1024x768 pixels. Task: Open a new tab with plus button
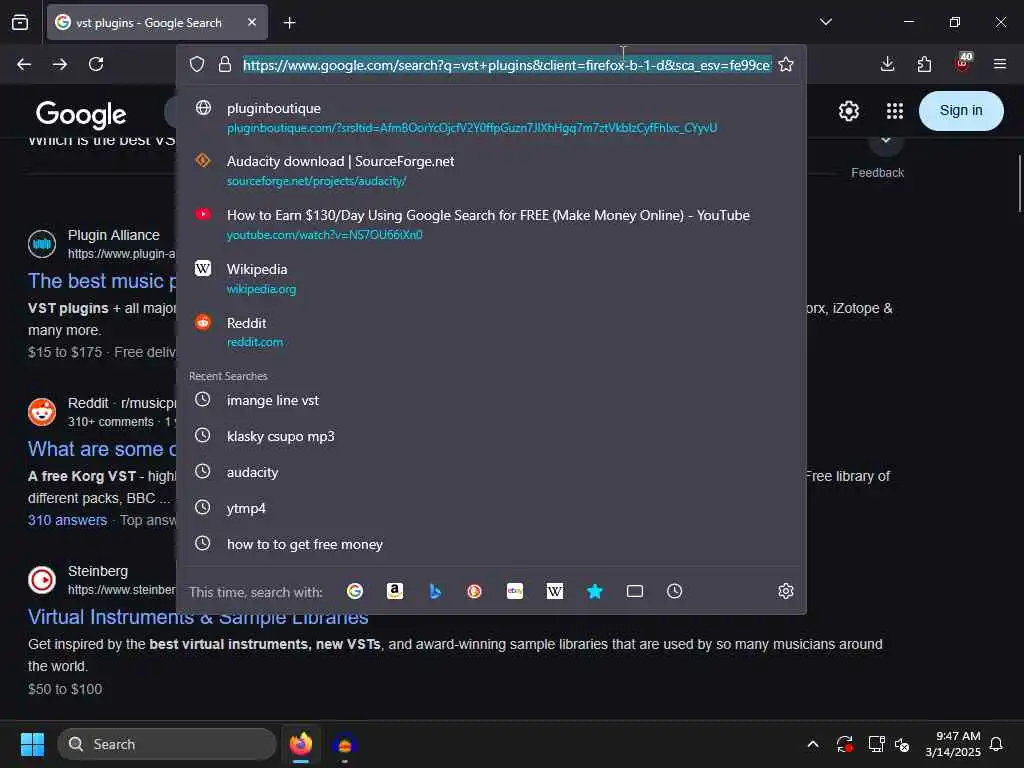click(289, 23)
